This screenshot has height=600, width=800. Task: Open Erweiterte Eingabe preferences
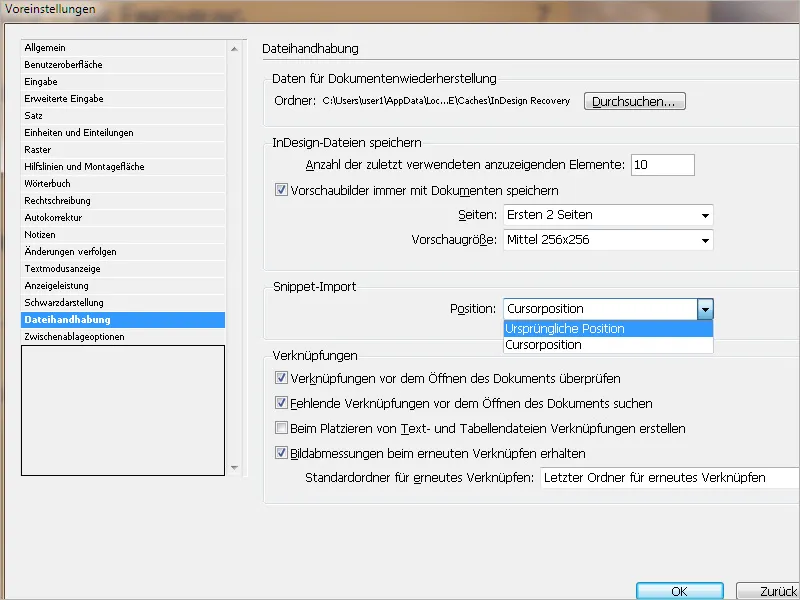123,98
